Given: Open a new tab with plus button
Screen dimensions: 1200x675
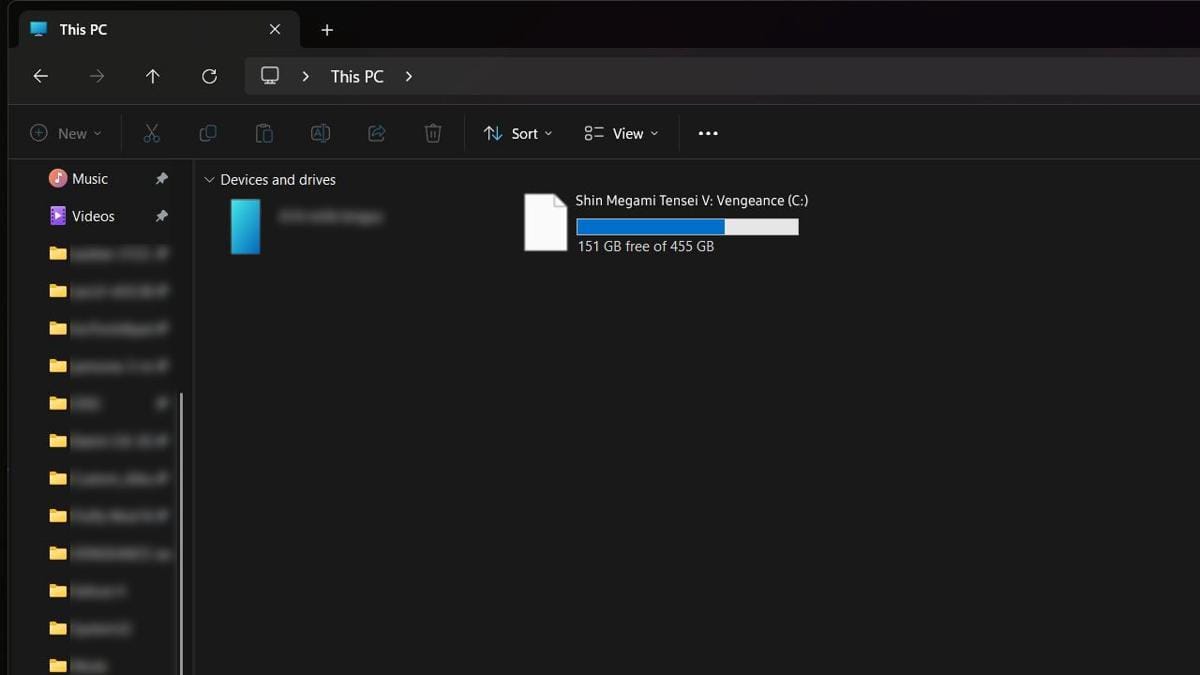Looking at the screenshot, I should tap(327, 30).
